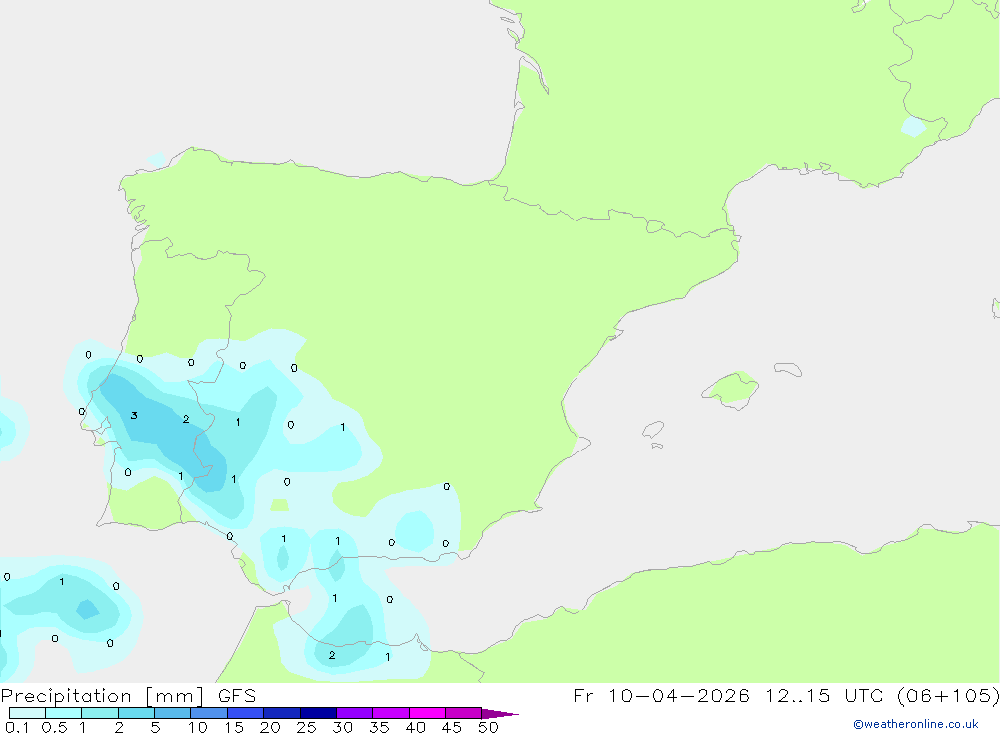Viewport: 1000px width, 733px height.
Task: Click the legend swatch between 0.5 and 1
Action: coord(64,713)
